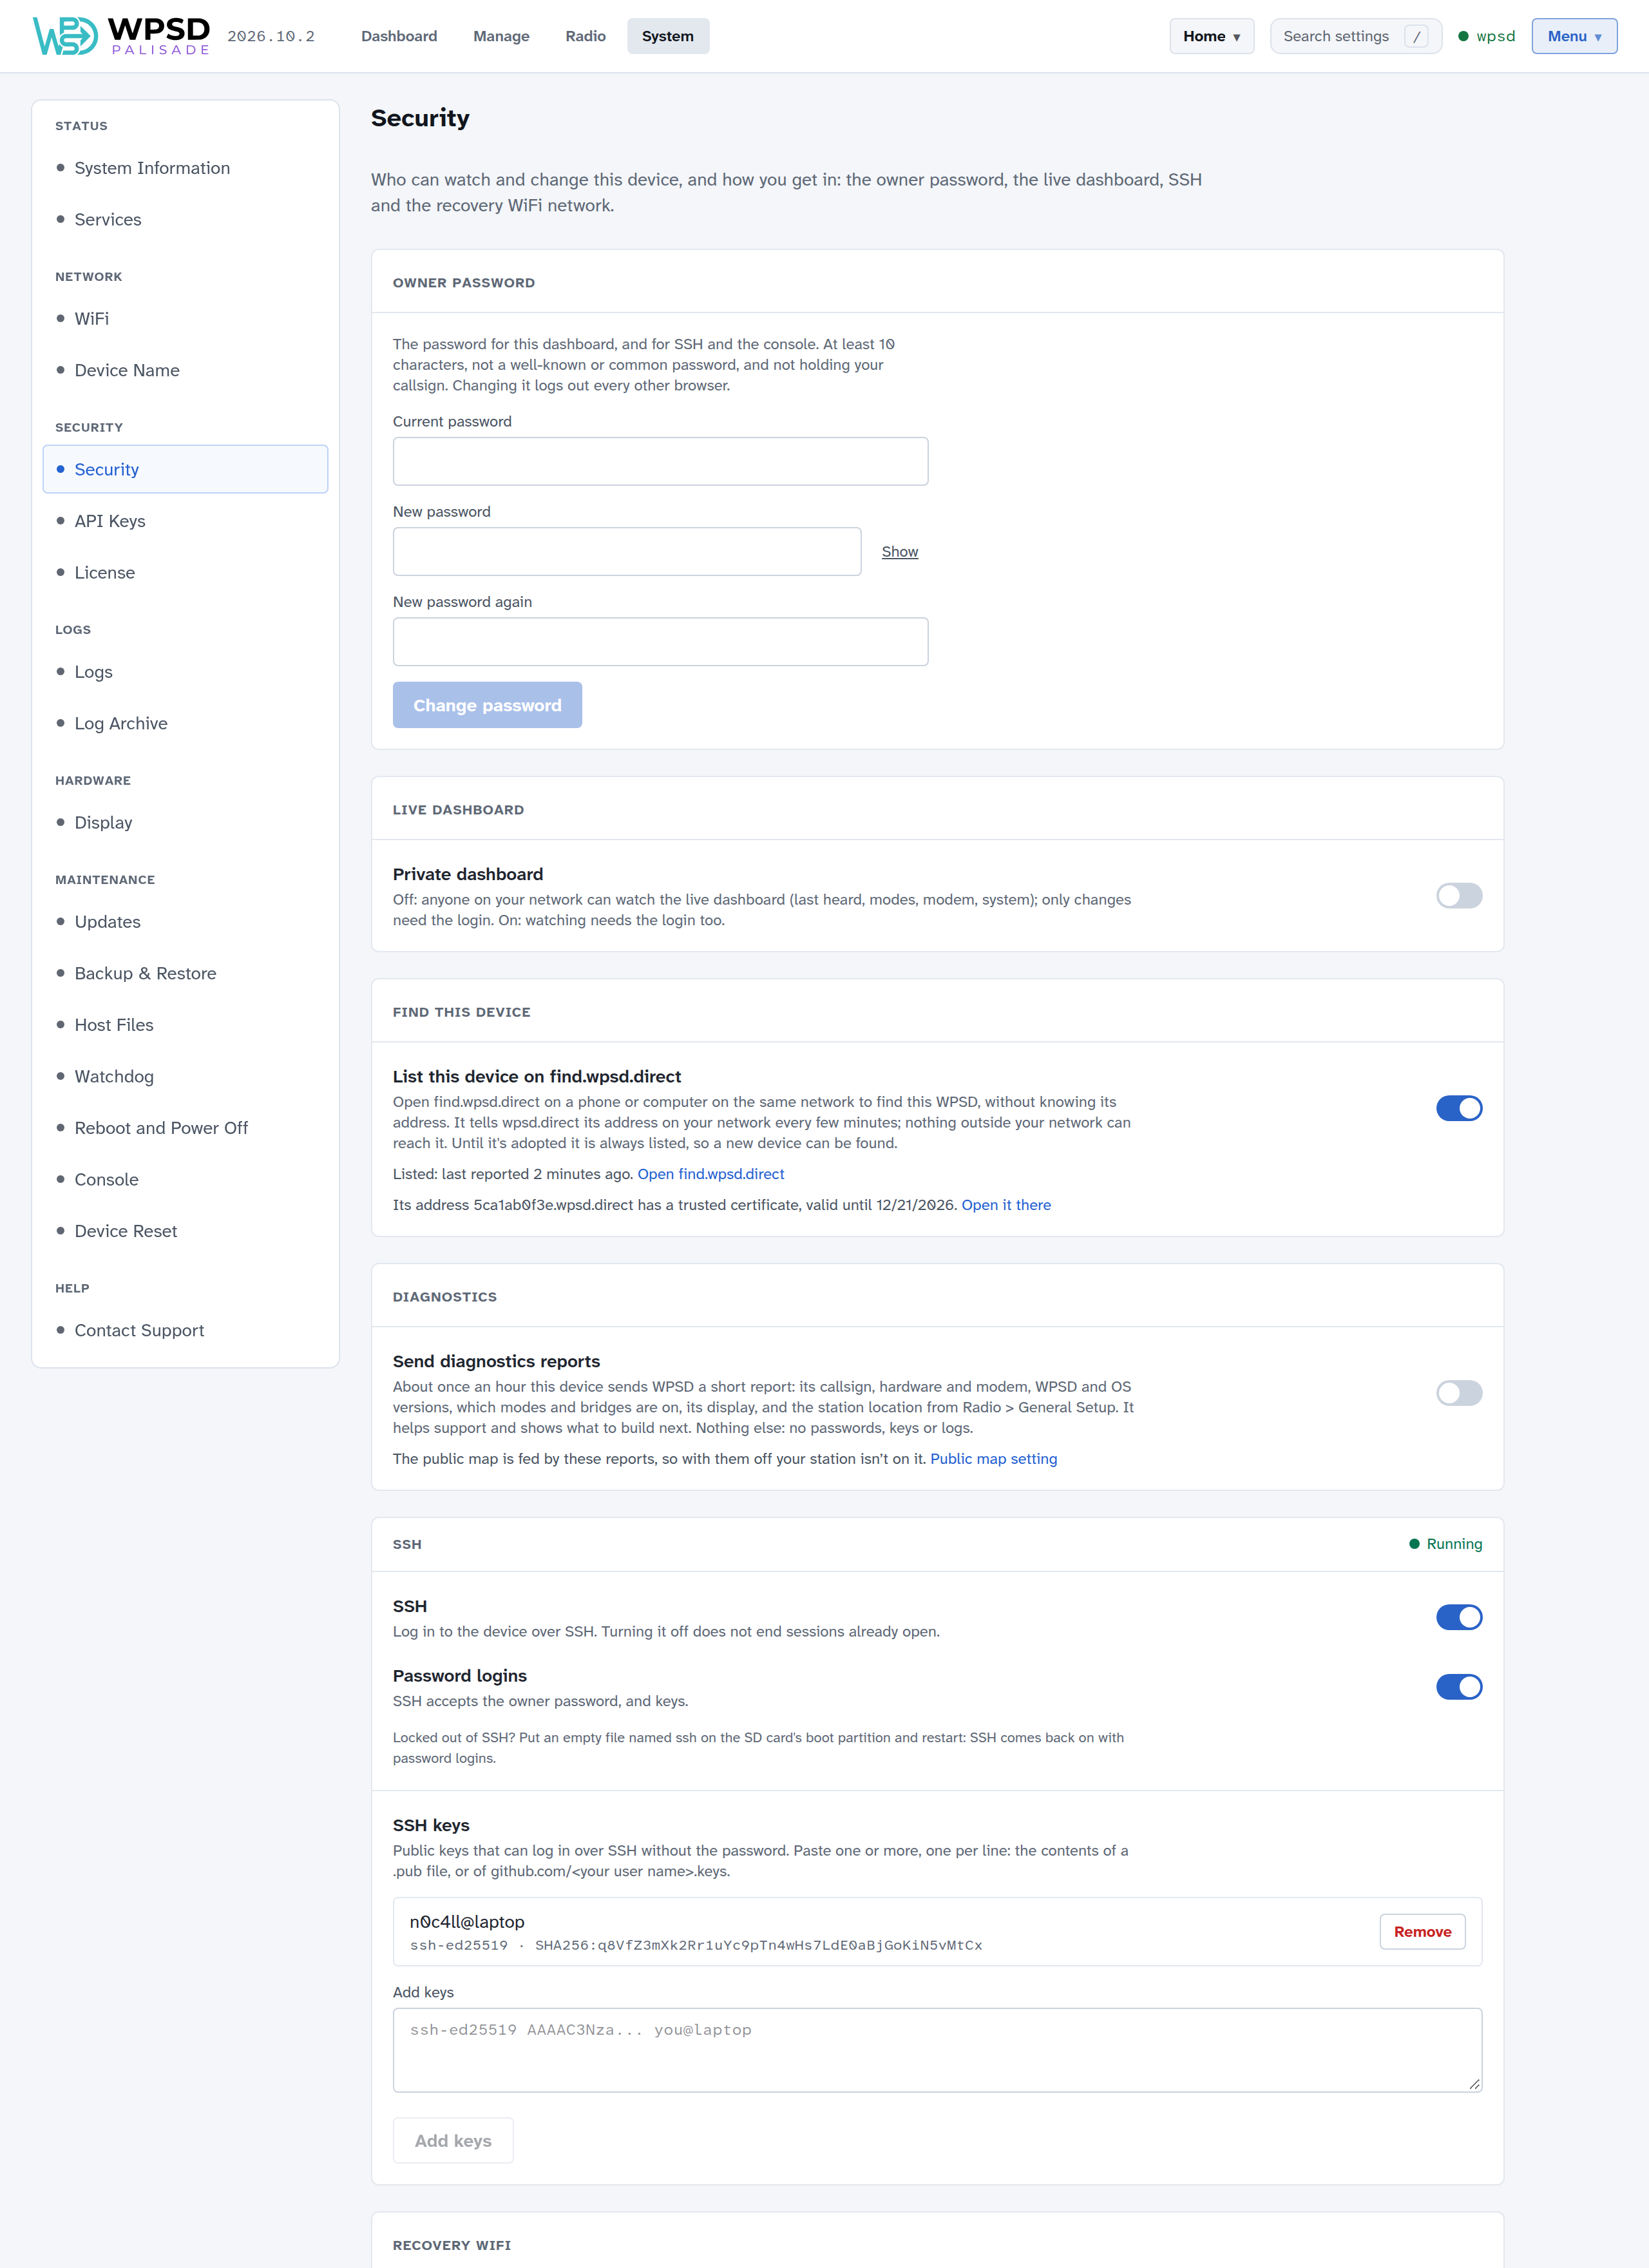Viewport: 1649px width, 2268px height.
Task: Open find.wpsd.direct link
Action: tap(711, 1174)
